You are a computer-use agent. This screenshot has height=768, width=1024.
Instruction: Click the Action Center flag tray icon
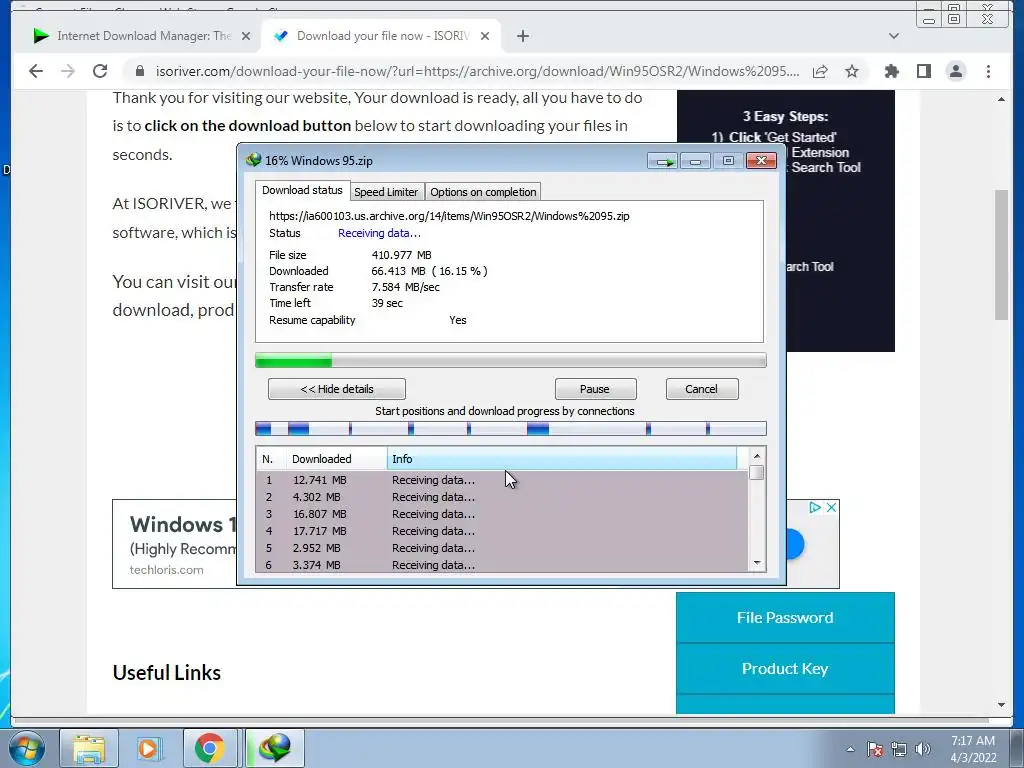click(876, 749)
